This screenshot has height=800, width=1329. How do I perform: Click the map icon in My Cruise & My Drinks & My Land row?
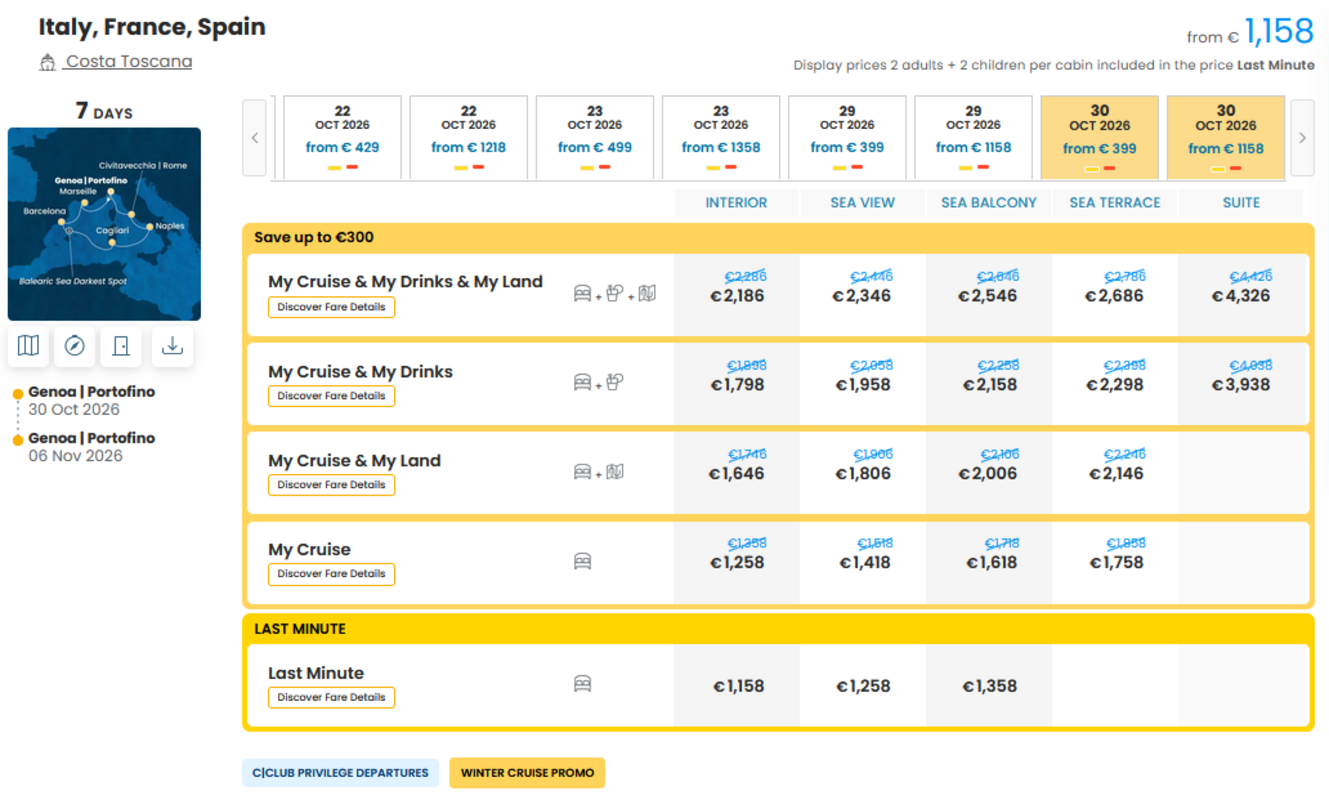tap(647, 293)
